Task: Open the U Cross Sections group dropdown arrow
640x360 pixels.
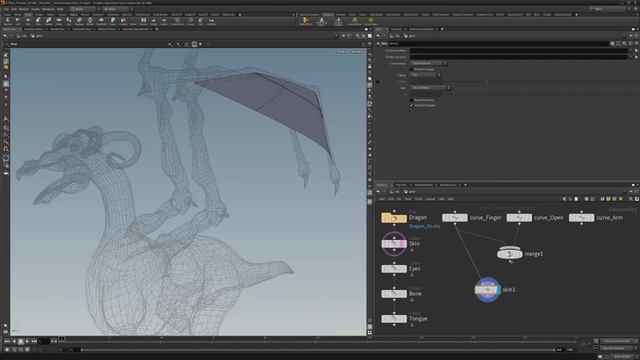Action: point(631,51)
